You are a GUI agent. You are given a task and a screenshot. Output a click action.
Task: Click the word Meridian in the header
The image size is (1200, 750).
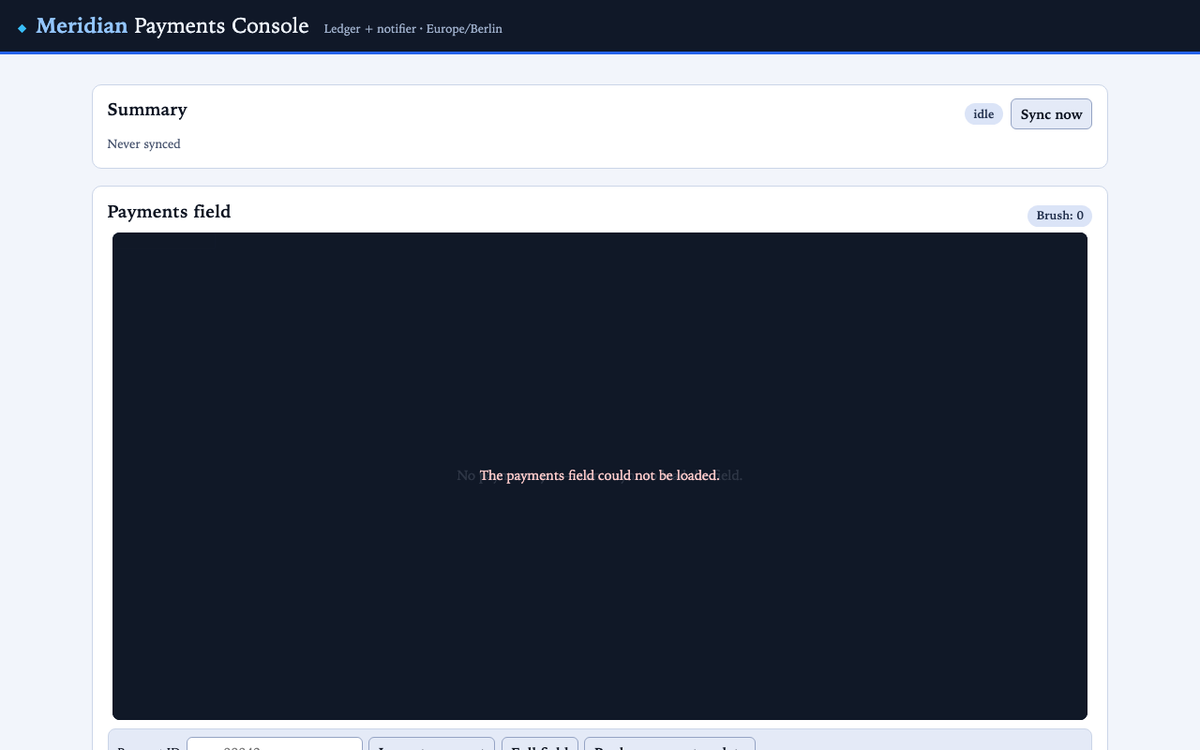pos(82,26)
